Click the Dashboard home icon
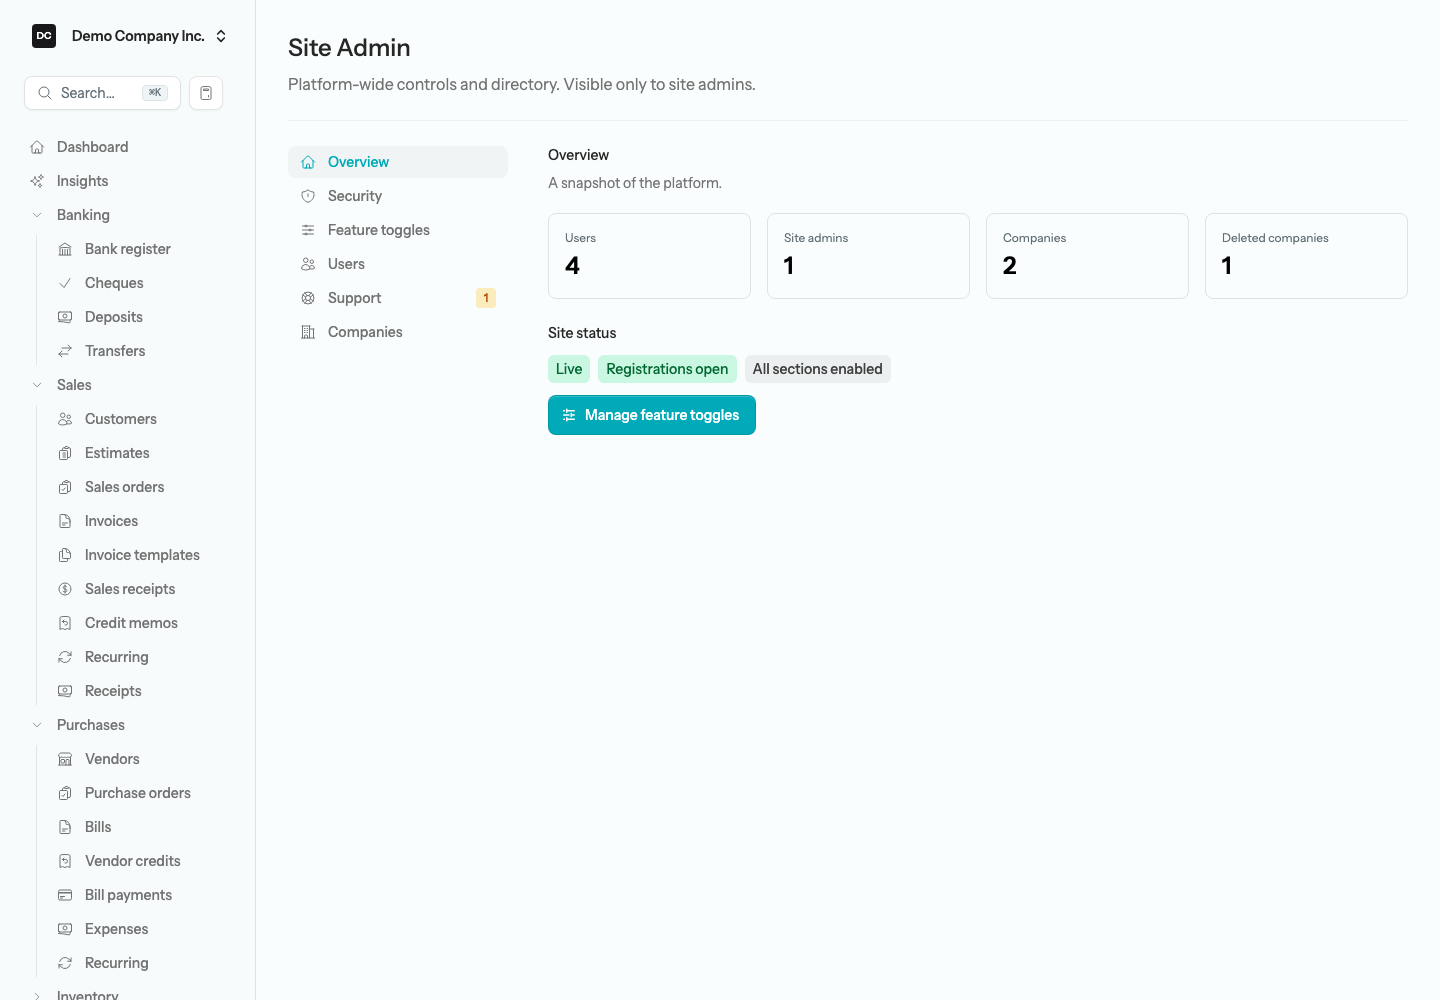This screenshot has width=1440, height=1000. (x=37, y=147)
